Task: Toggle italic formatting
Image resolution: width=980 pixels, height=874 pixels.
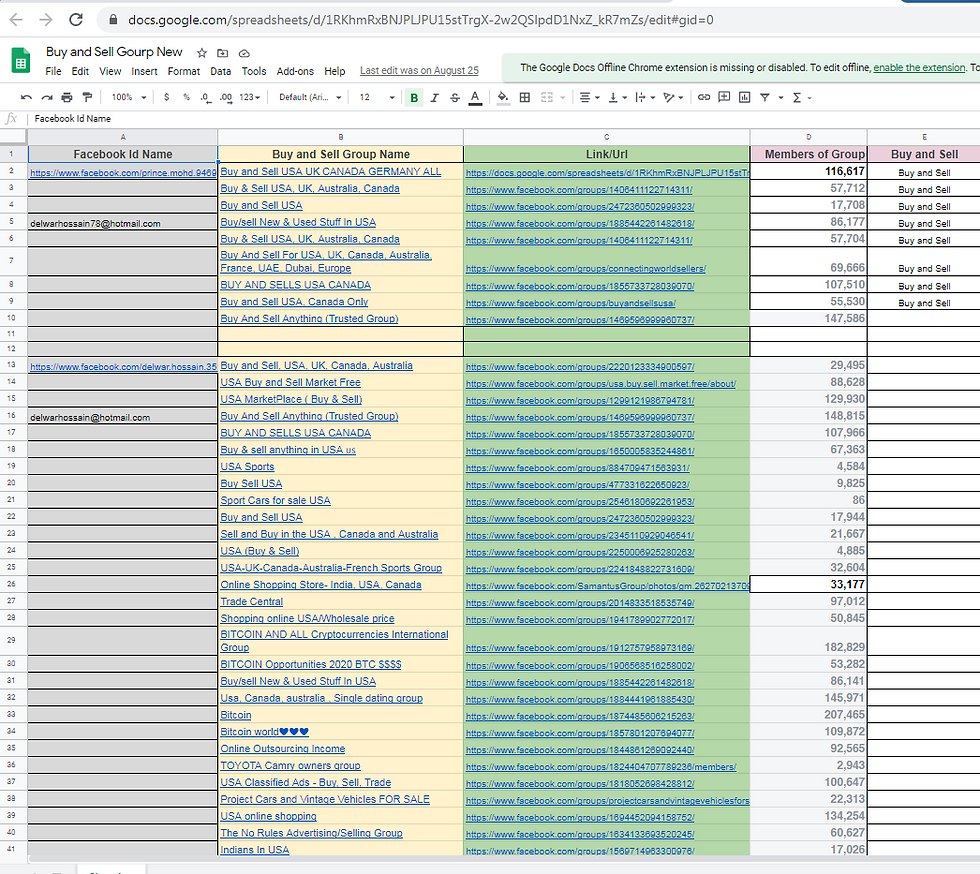Action: tap(434, 98)
